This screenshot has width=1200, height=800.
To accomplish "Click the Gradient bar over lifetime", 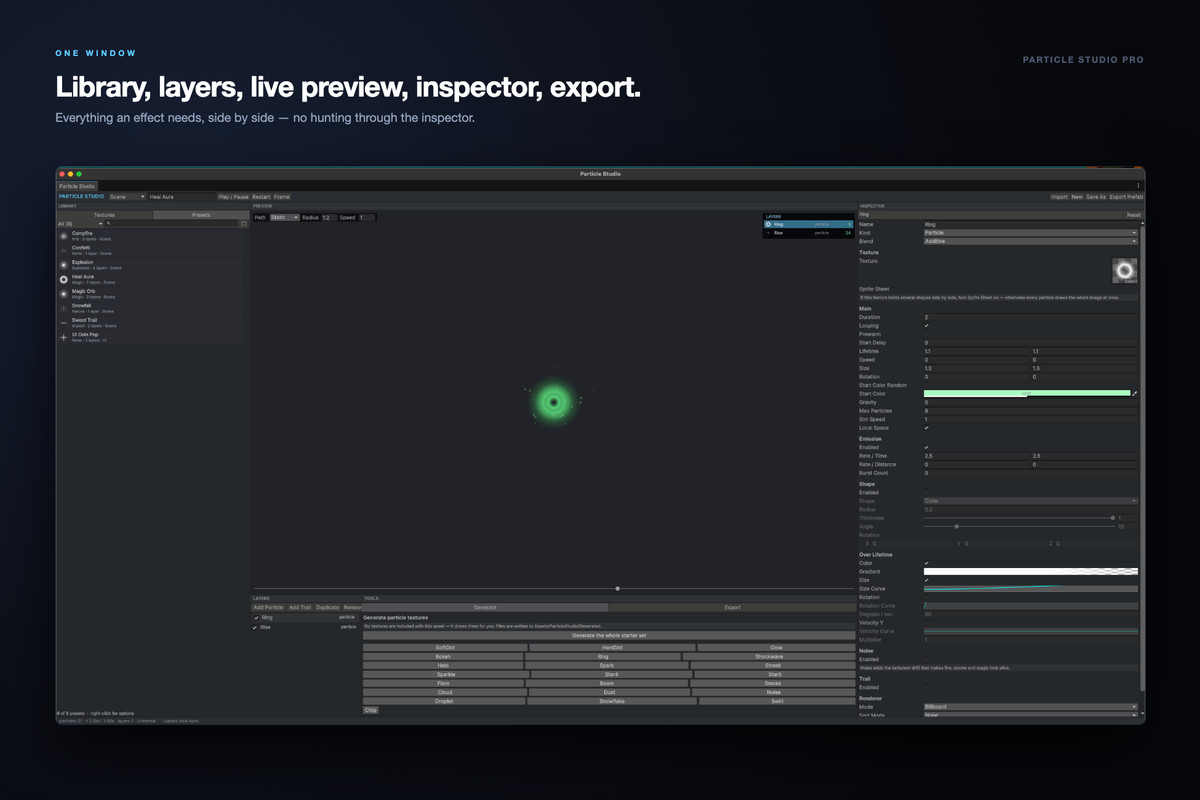I will pyautogui.click(x=1031, y=572).
